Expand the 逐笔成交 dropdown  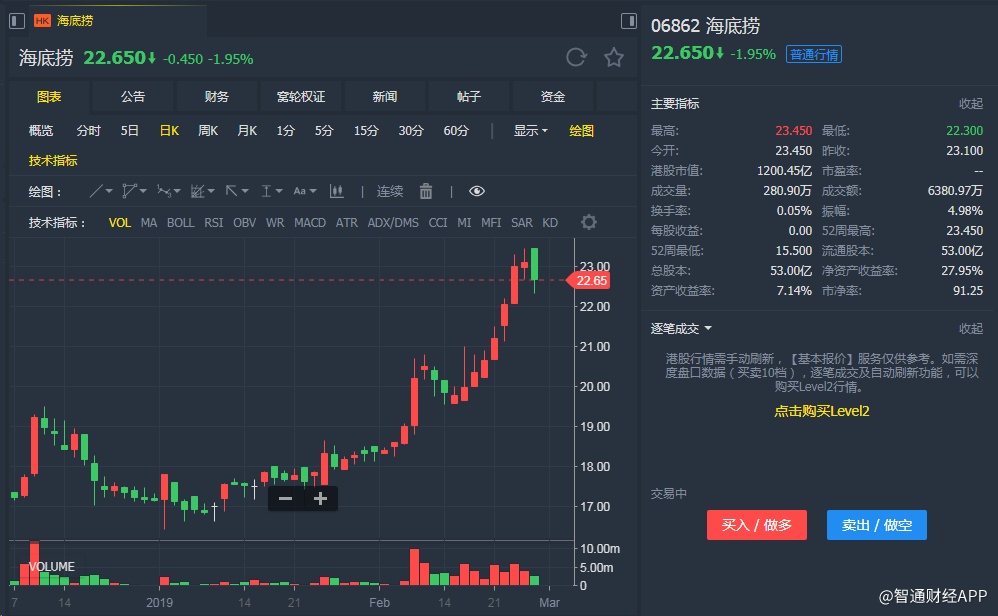point(681,328)
